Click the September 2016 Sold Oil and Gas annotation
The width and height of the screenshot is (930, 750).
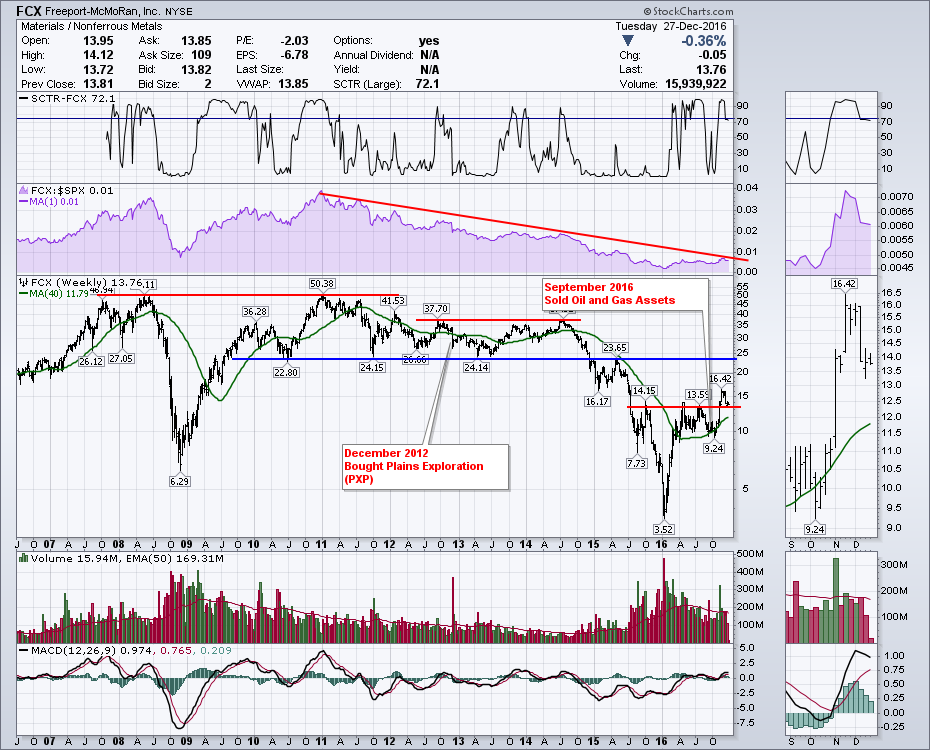pos(625,293)
